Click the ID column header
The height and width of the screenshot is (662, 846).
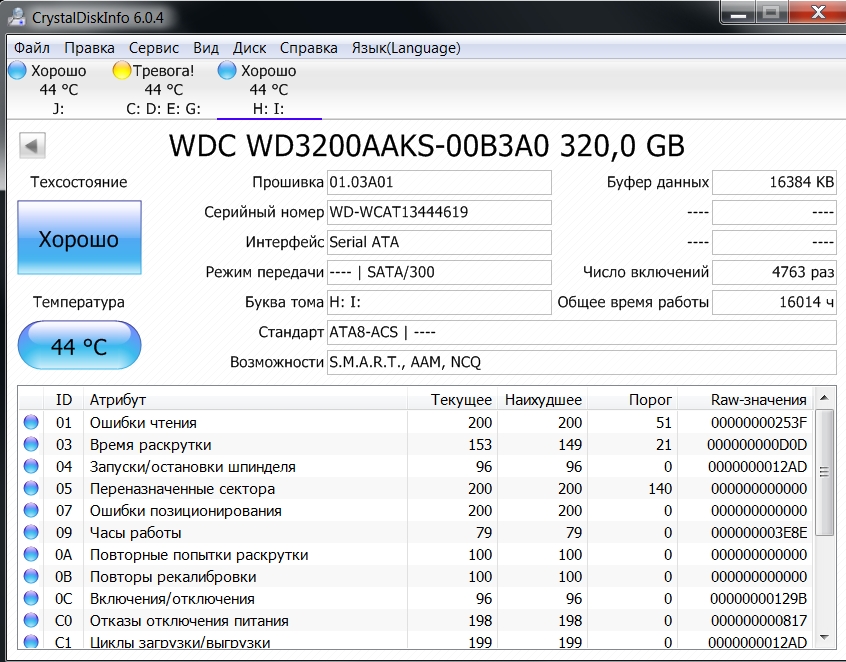(63, 400)
